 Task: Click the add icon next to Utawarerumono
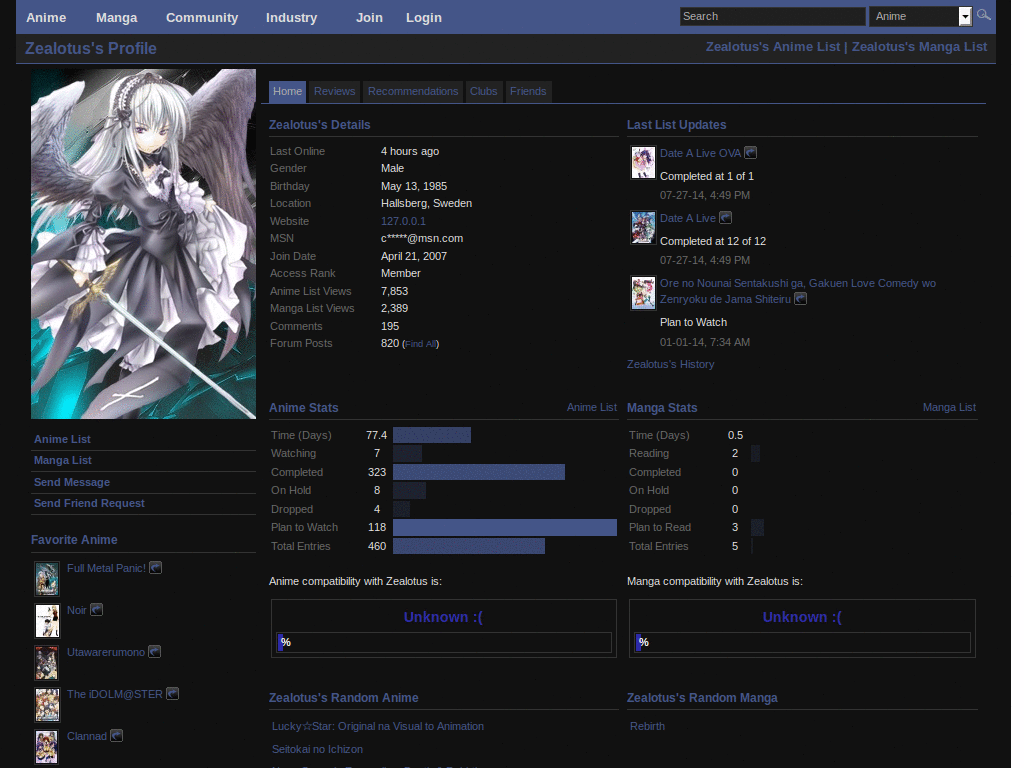(x=154, y=651)
